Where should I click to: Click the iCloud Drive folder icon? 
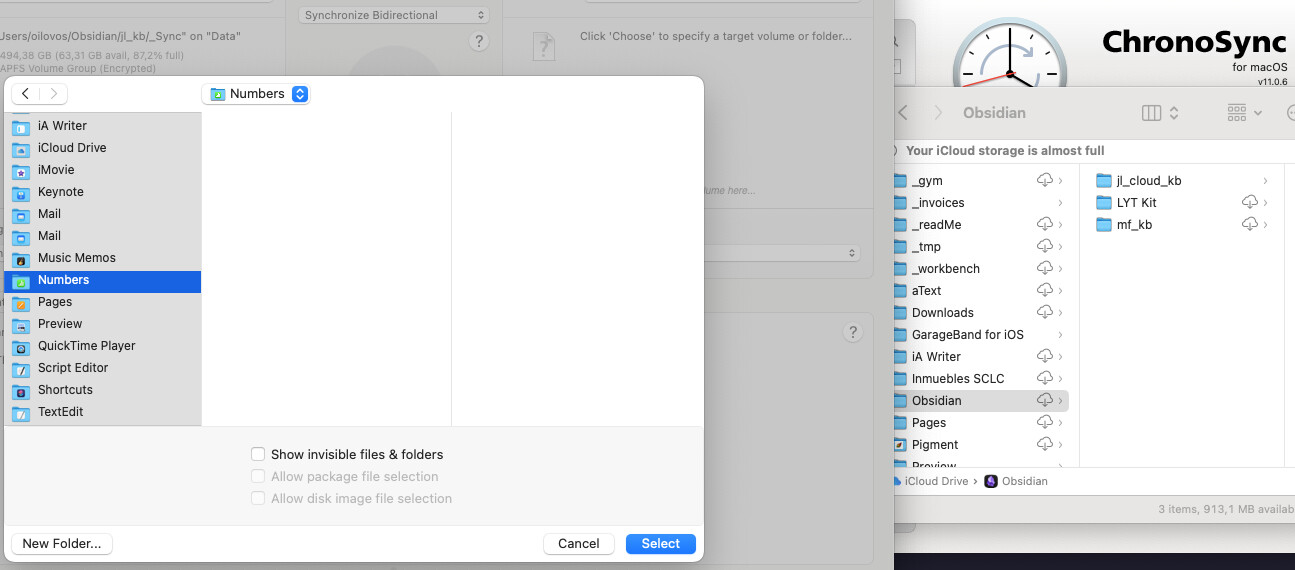[21, 148]
